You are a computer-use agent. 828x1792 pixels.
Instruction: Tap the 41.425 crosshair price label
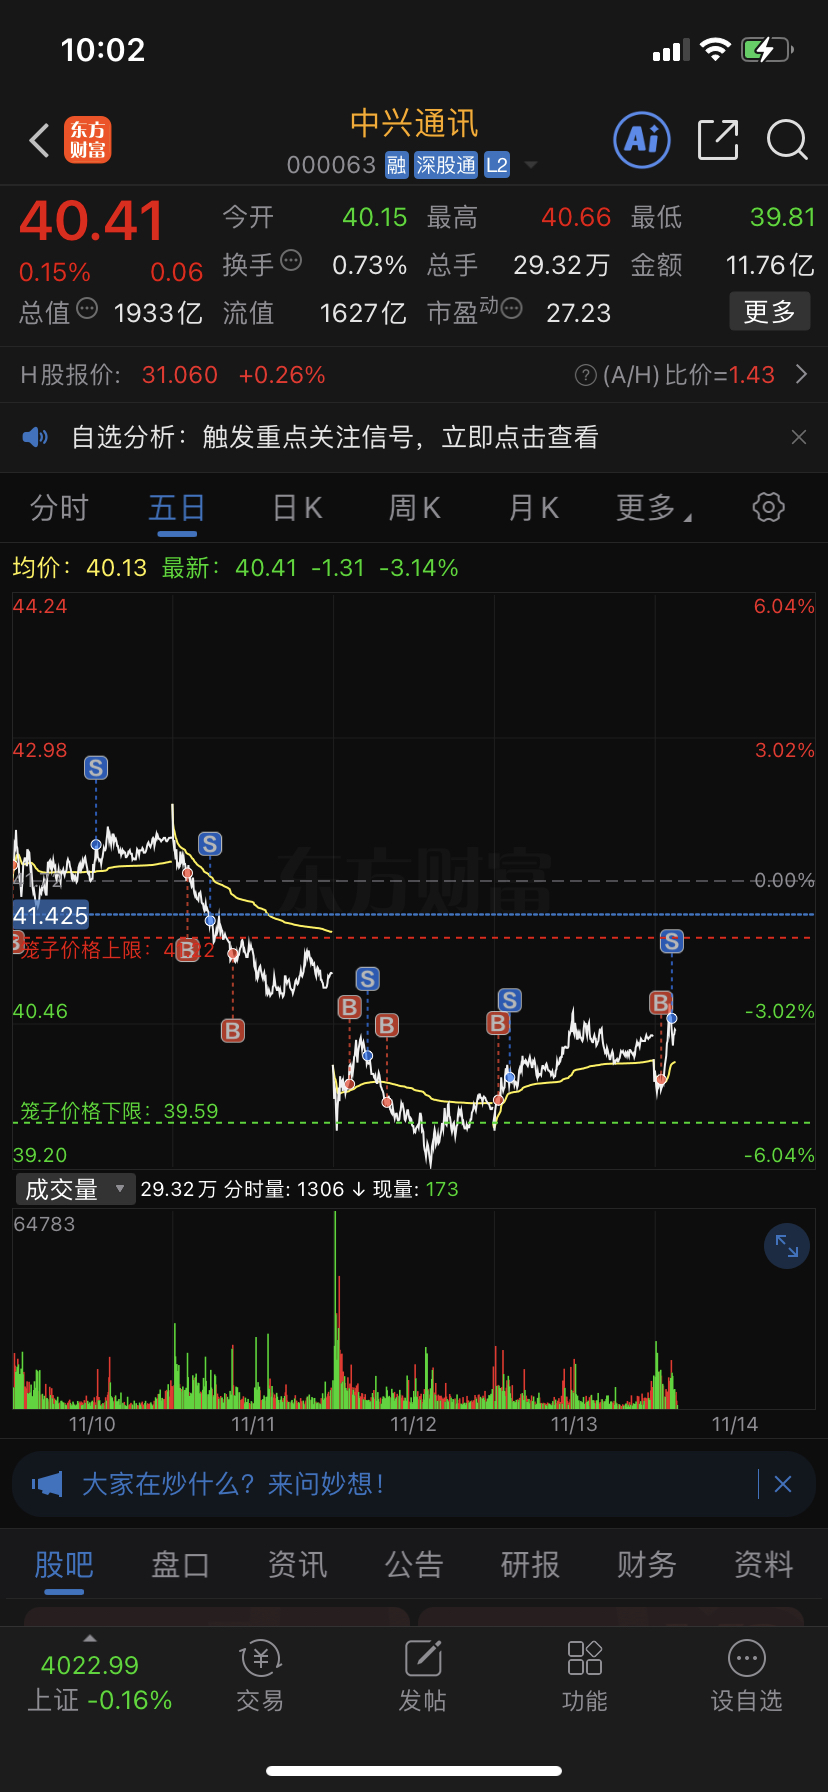(x=51, y=915)
